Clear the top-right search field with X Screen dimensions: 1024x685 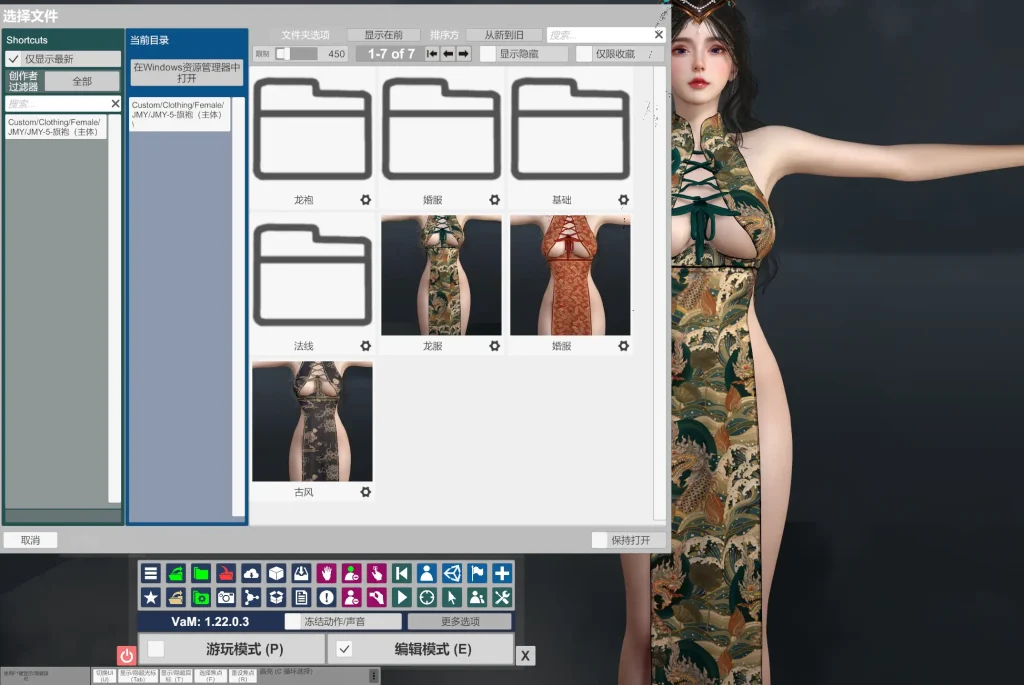pyautogui.click(x=658, y=35)
